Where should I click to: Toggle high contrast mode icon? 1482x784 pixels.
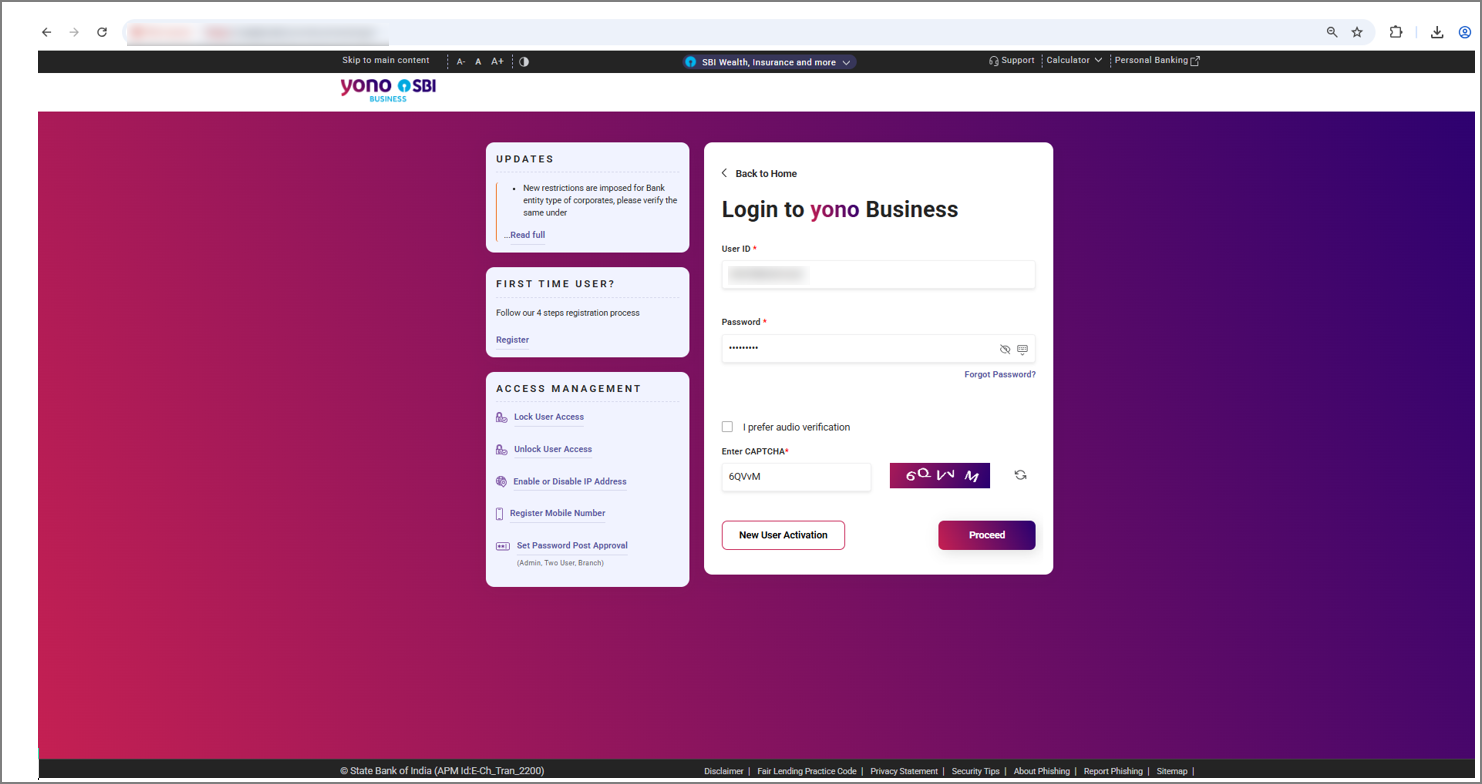(524, 62)
